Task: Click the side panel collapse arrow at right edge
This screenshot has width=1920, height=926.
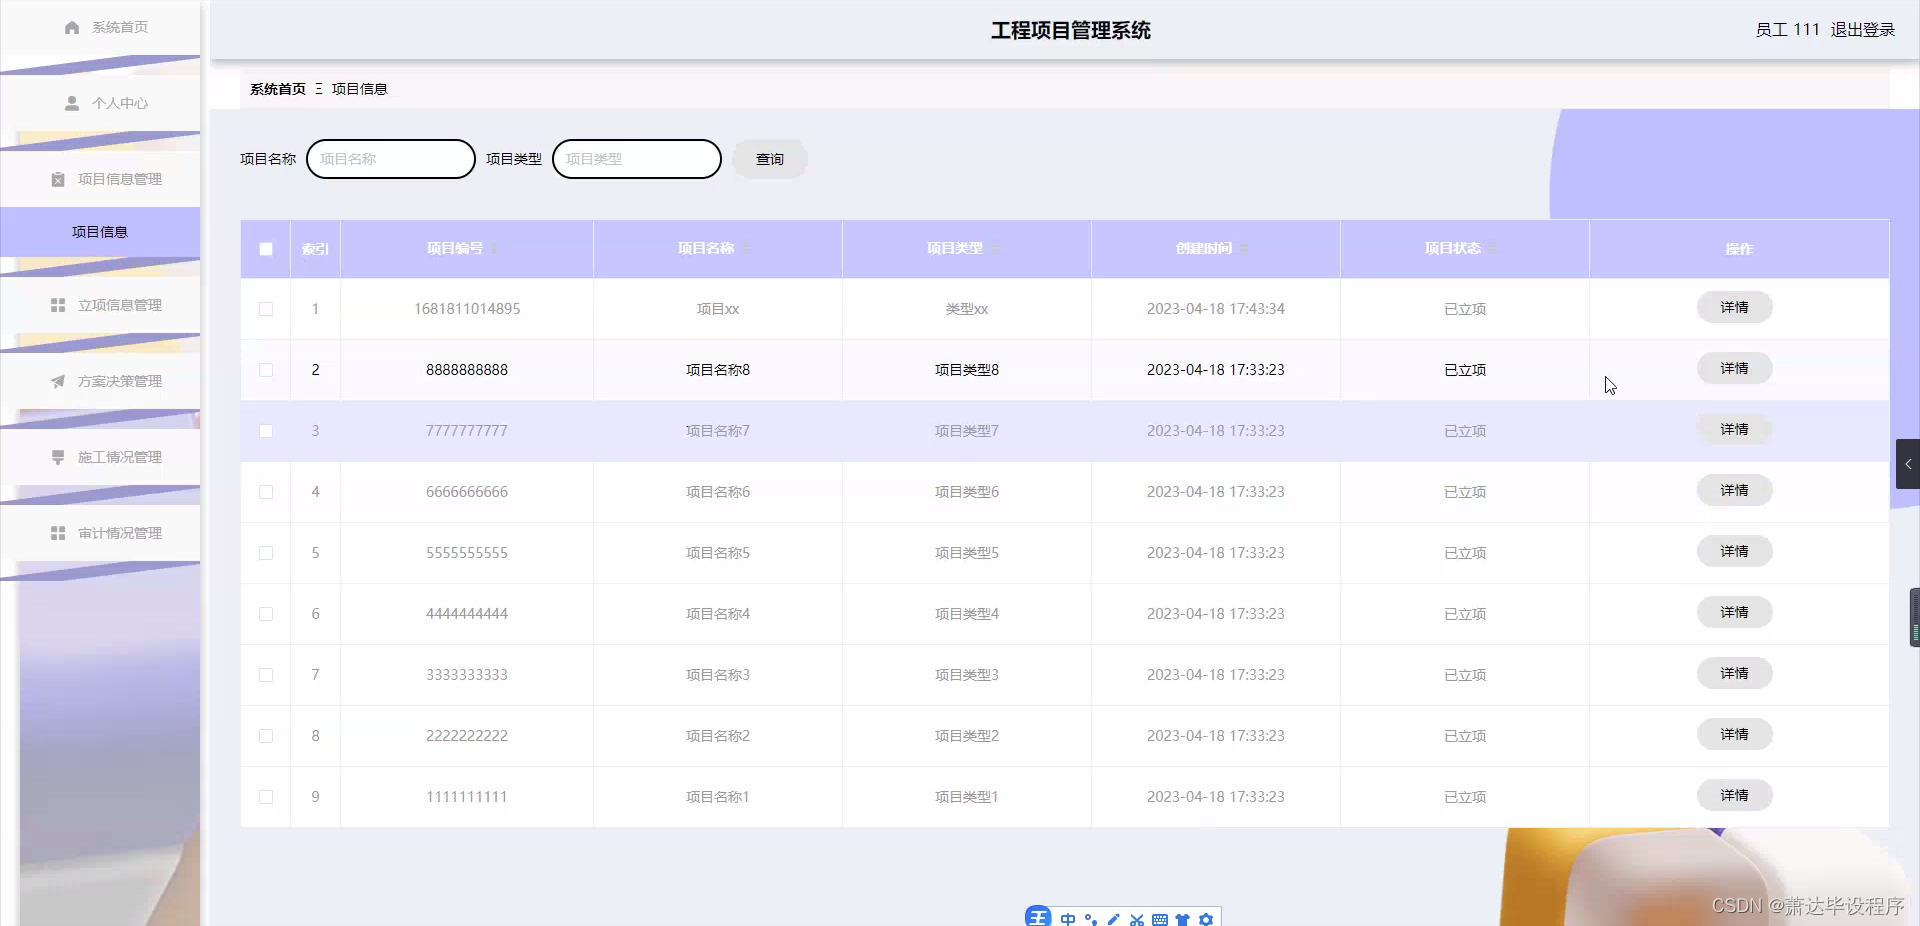Action: click(1908, 464)
